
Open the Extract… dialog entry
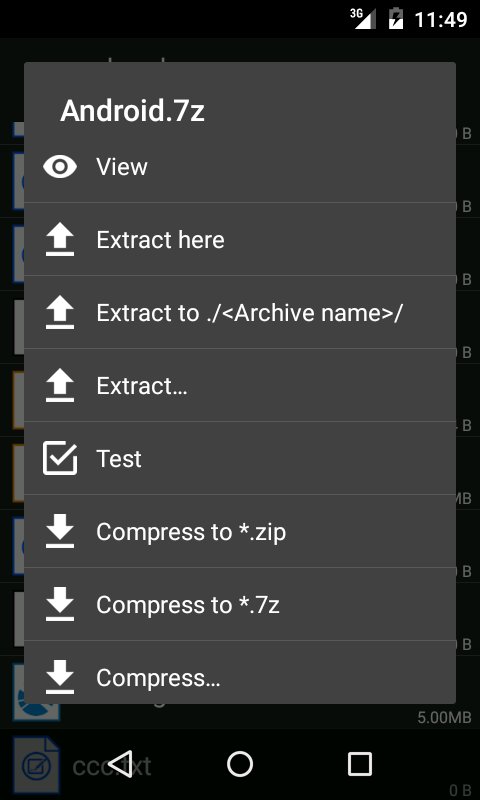[240, 385]
